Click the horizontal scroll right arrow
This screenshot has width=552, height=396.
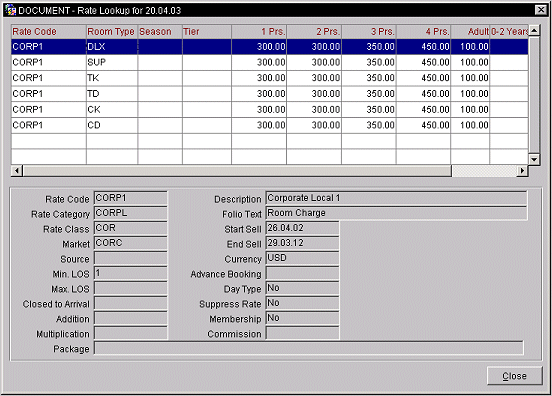[522, 171]
